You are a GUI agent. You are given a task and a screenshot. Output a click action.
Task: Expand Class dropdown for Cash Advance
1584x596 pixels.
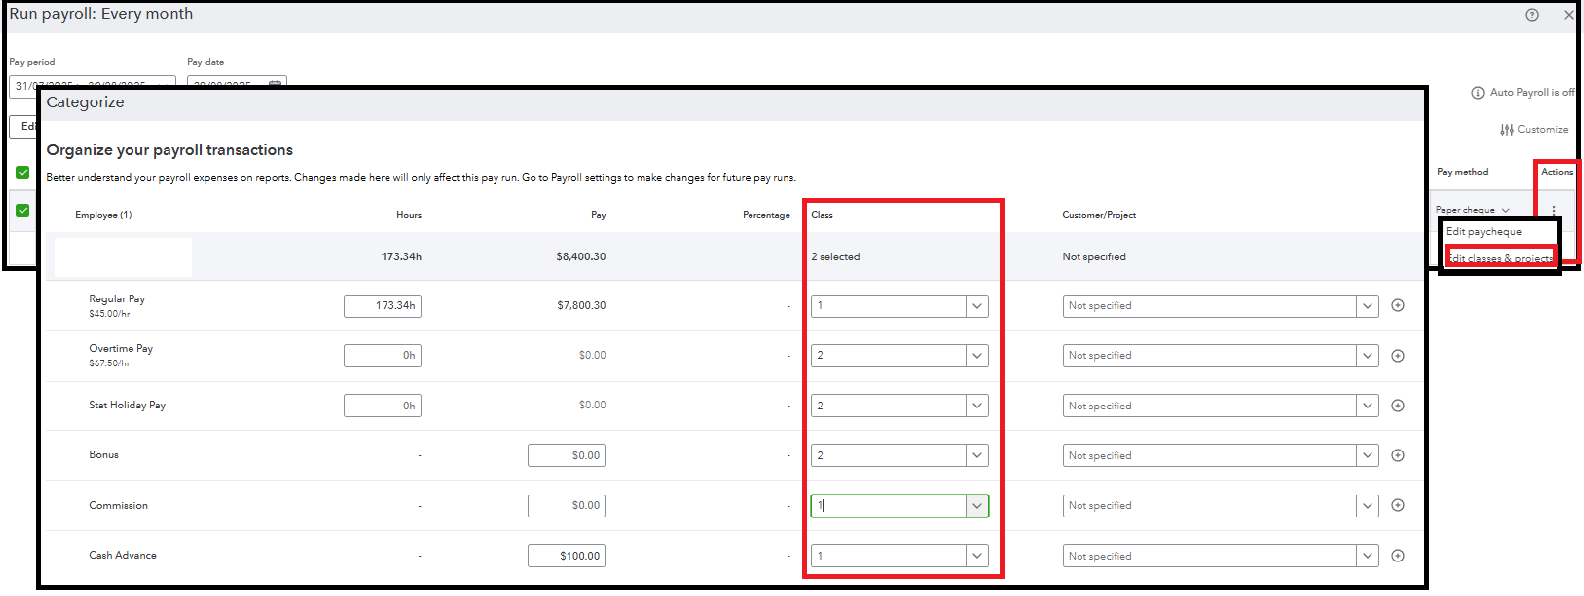(x=977, y=555)
